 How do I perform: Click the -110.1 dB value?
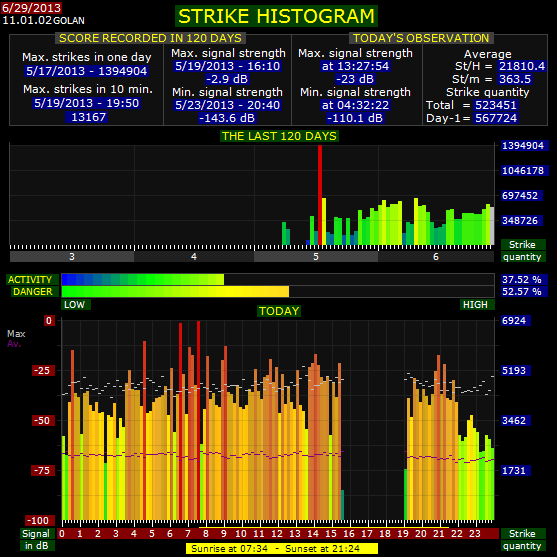tap(355, 118)
